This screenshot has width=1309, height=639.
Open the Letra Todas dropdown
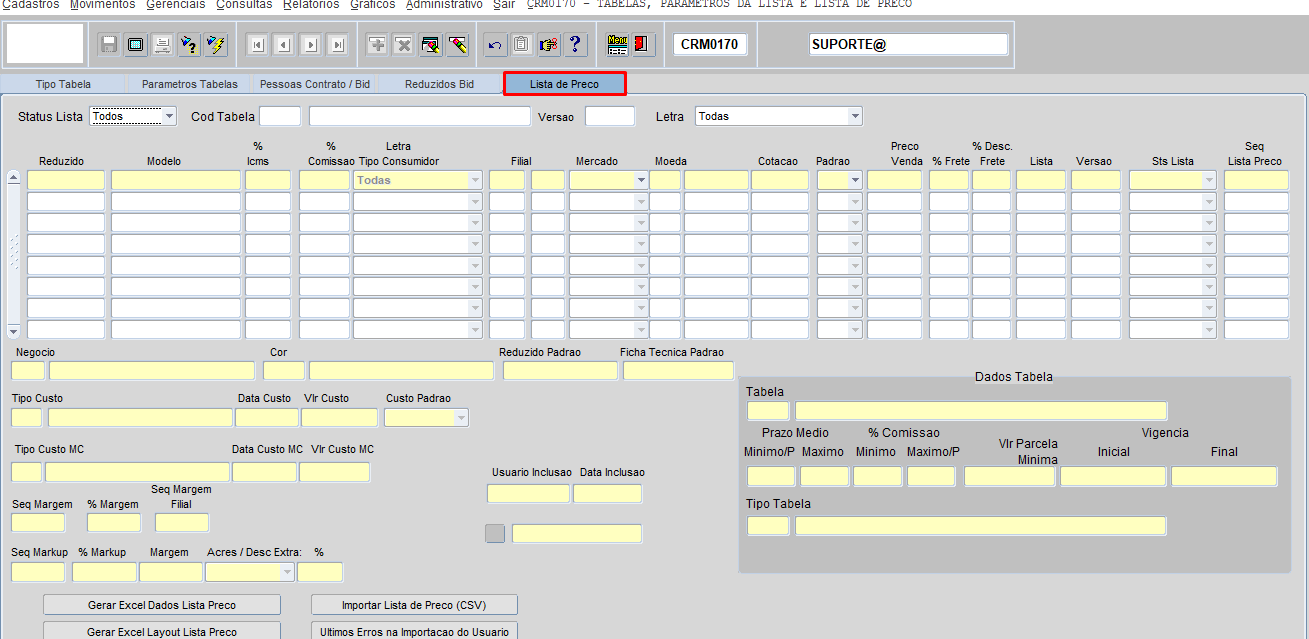855,116
